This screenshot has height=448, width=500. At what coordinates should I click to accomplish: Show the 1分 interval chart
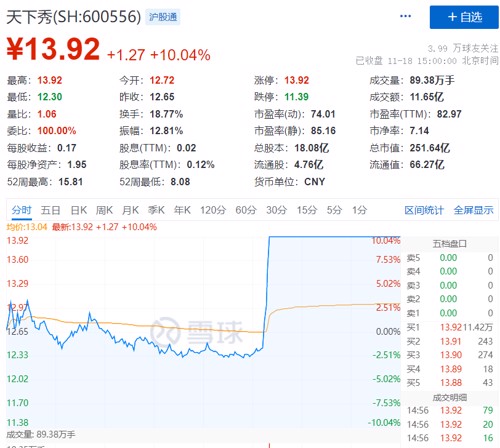360,210
